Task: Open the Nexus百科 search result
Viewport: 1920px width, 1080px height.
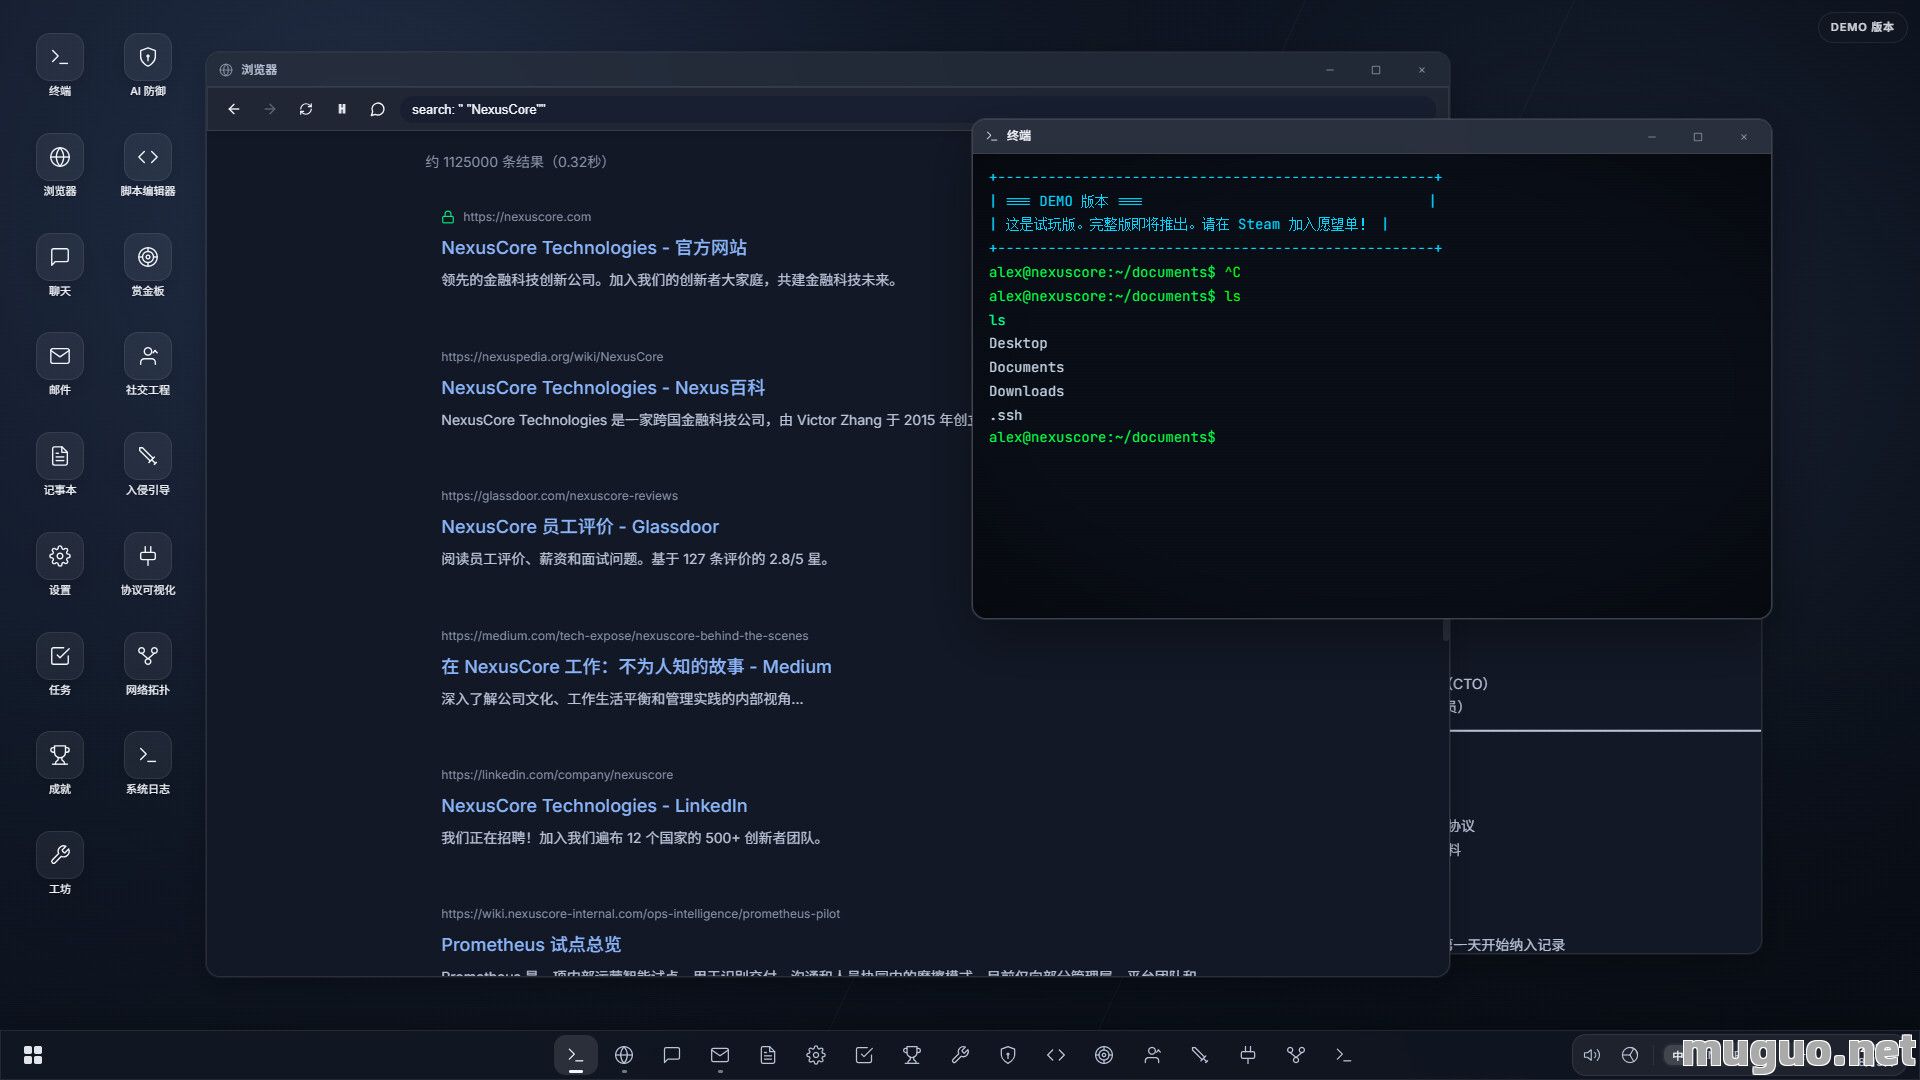Action: click(x=603, y=388)
